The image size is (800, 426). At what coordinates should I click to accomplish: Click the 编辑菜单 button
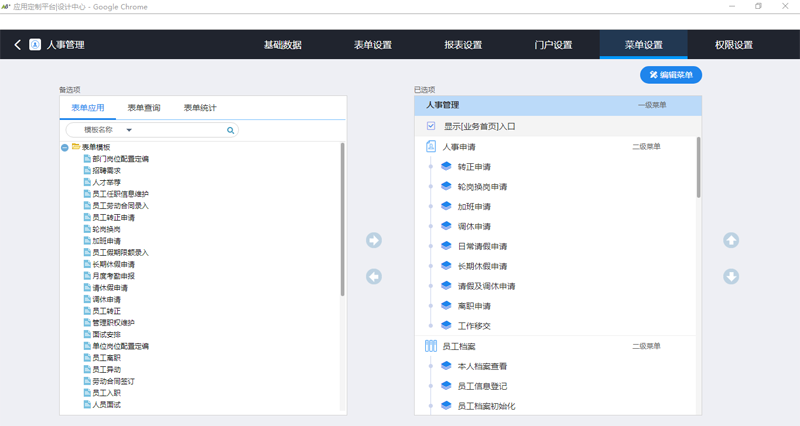671,74
